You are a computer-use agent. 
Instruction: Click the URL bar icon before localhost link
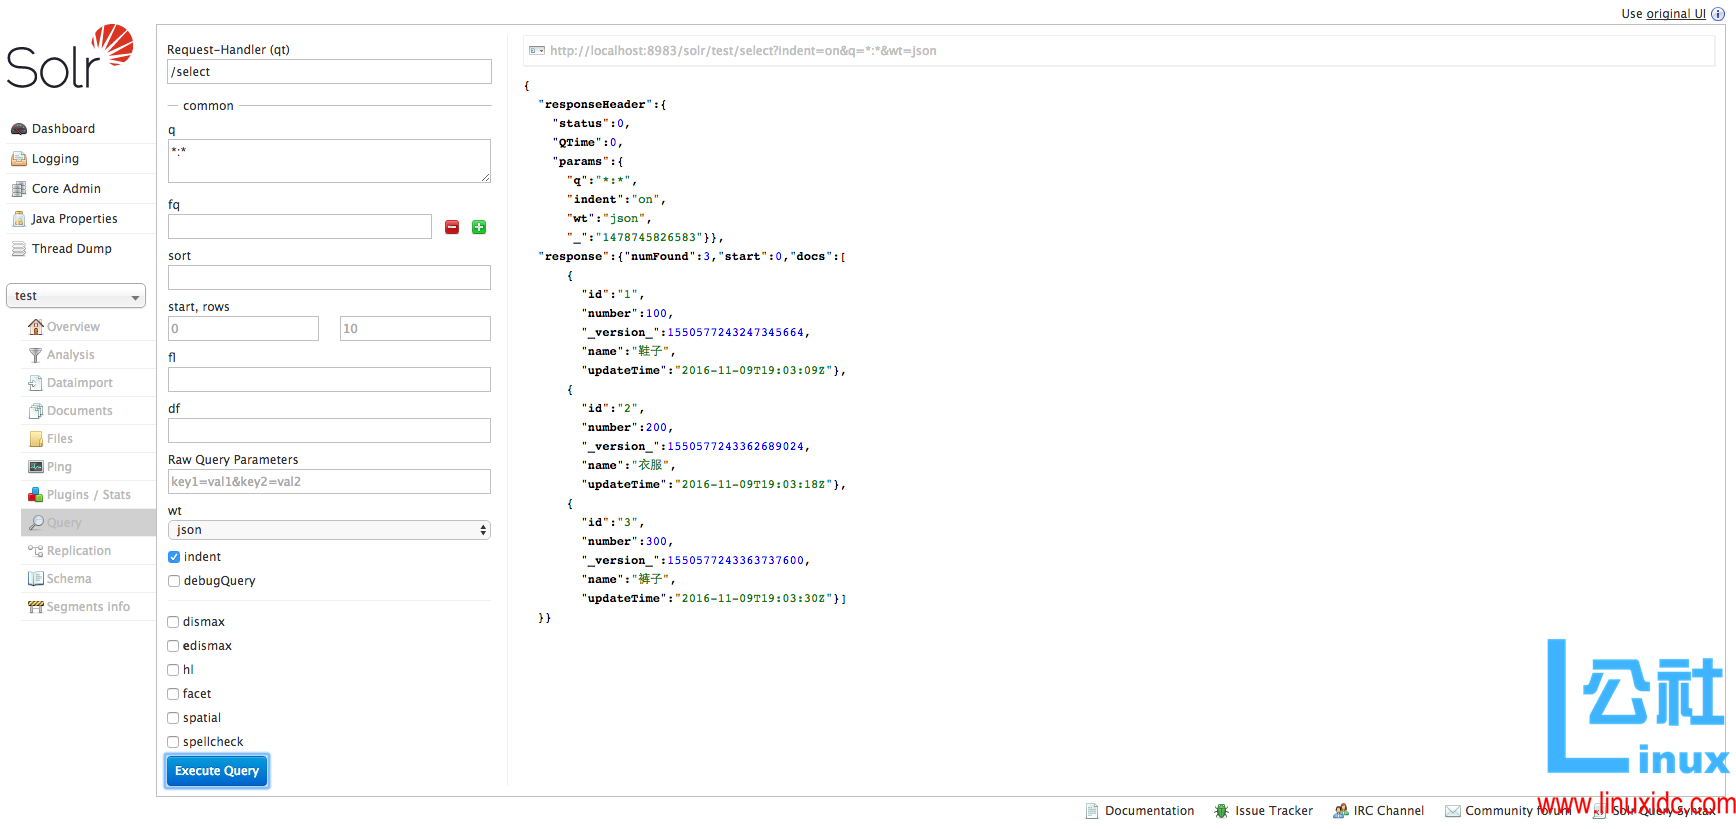pos(537,51)
